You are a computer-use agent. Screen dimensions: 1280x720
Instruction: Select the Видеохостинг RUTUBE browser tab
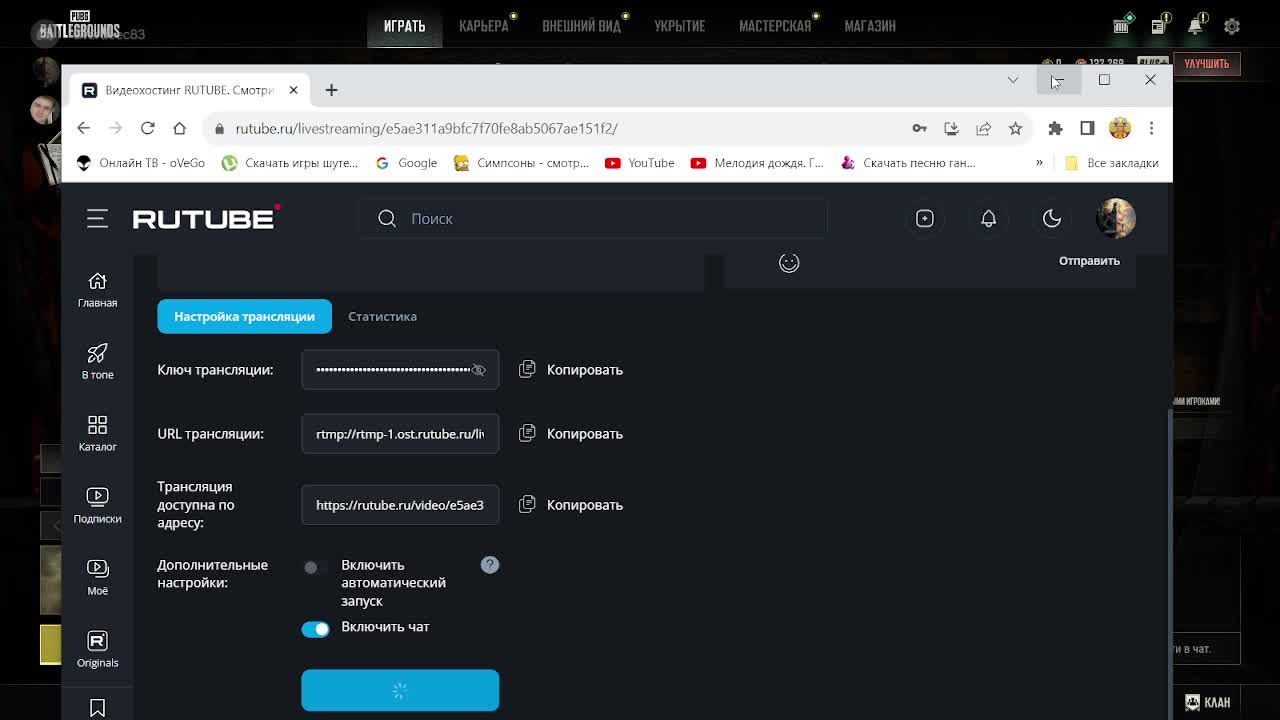(190, 90)
